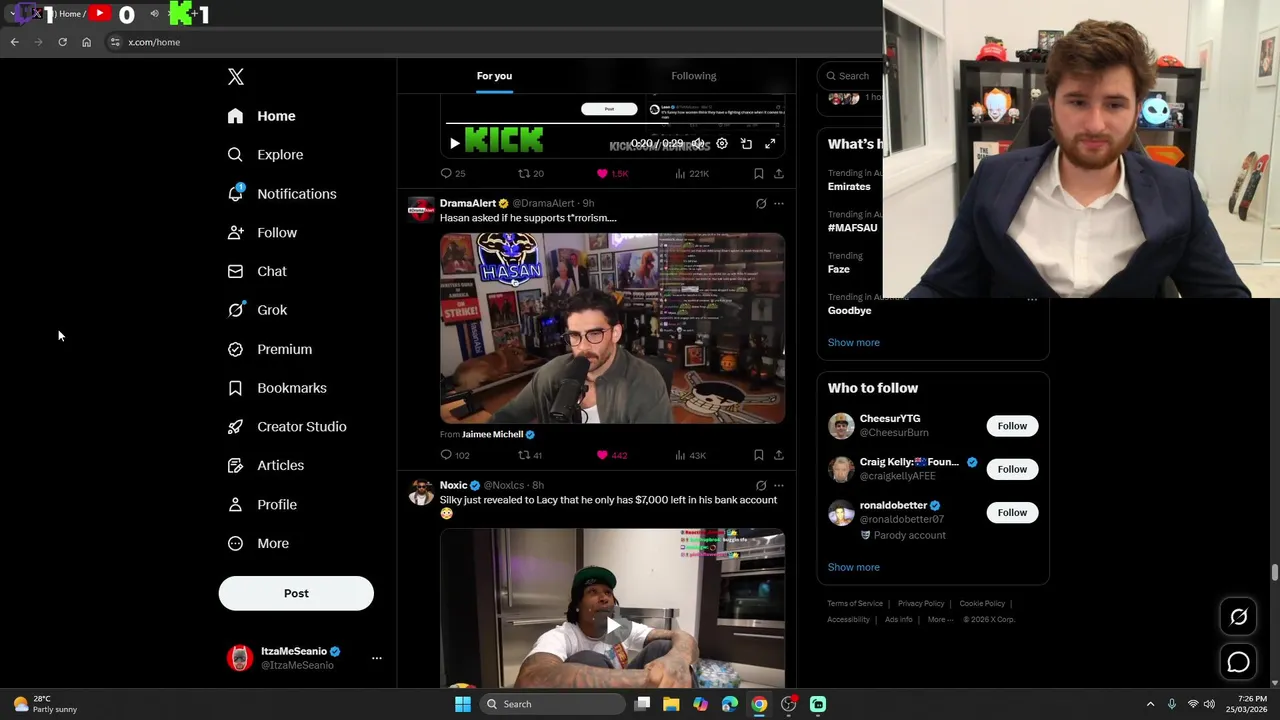View analytics for the post with 221K views
Viewport: 1280px width, 720px height.
(x=692, y=174)
